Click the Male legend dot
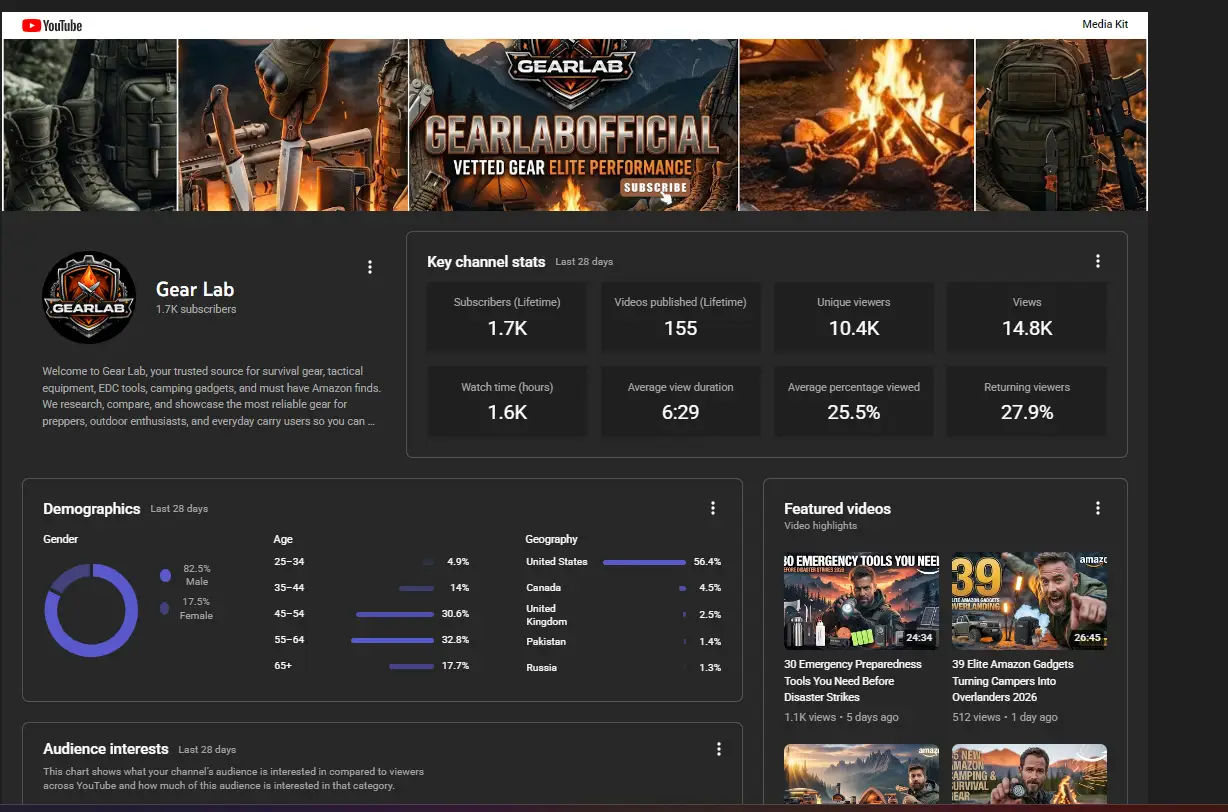The image size is (1228, 812). [x=165, y=575]
